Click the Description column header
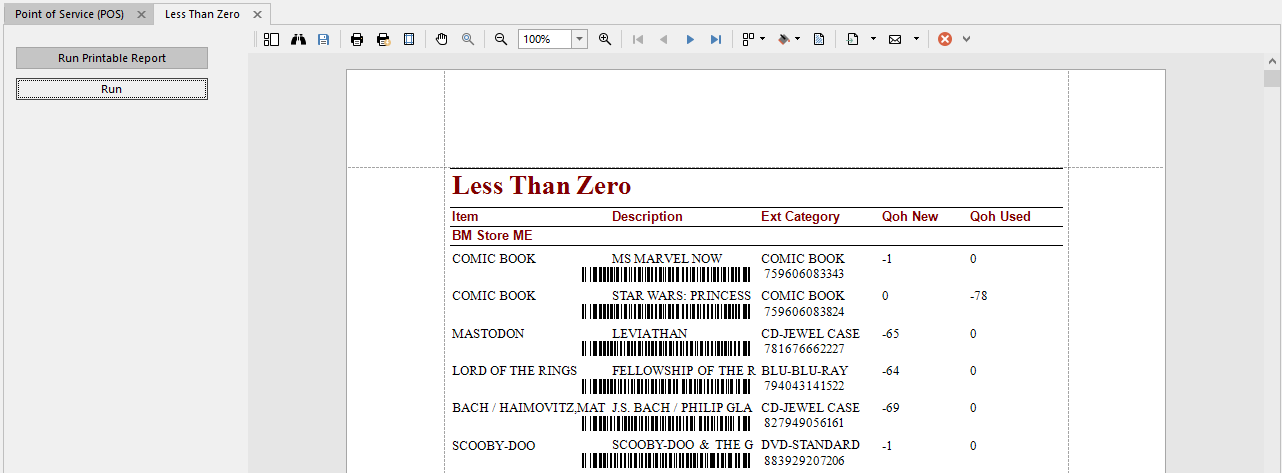The image size is (1282, 473). (647, 216)
